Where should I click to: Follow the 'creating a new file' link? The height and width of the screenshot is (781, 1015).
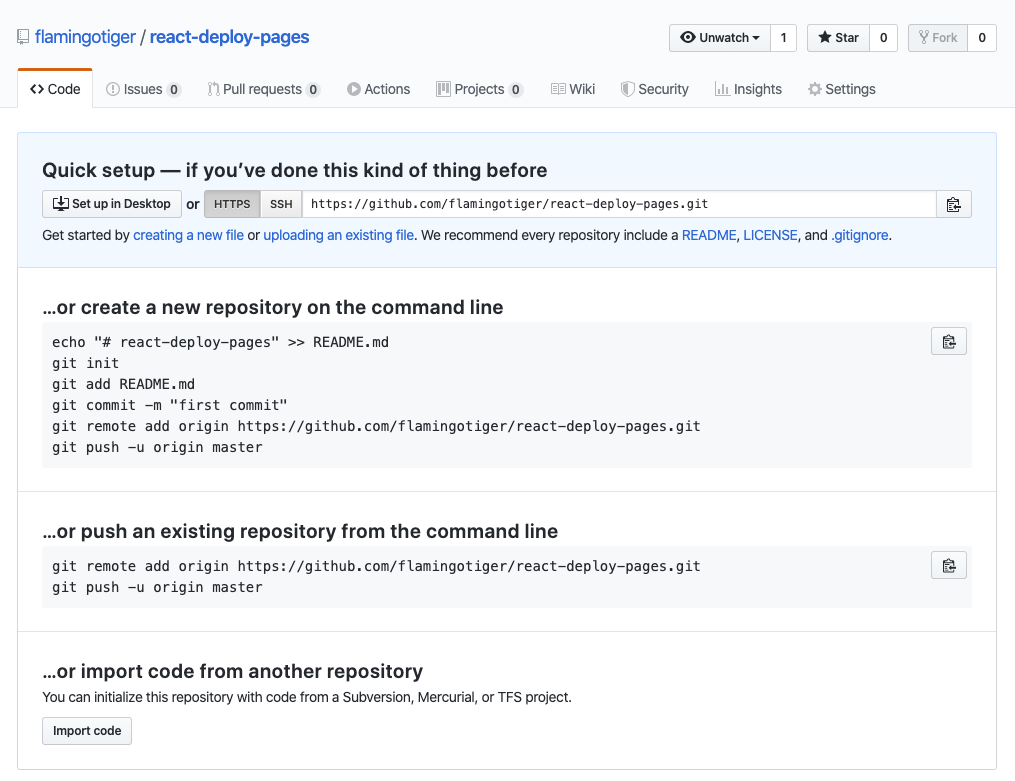click(x=188, y=236)
